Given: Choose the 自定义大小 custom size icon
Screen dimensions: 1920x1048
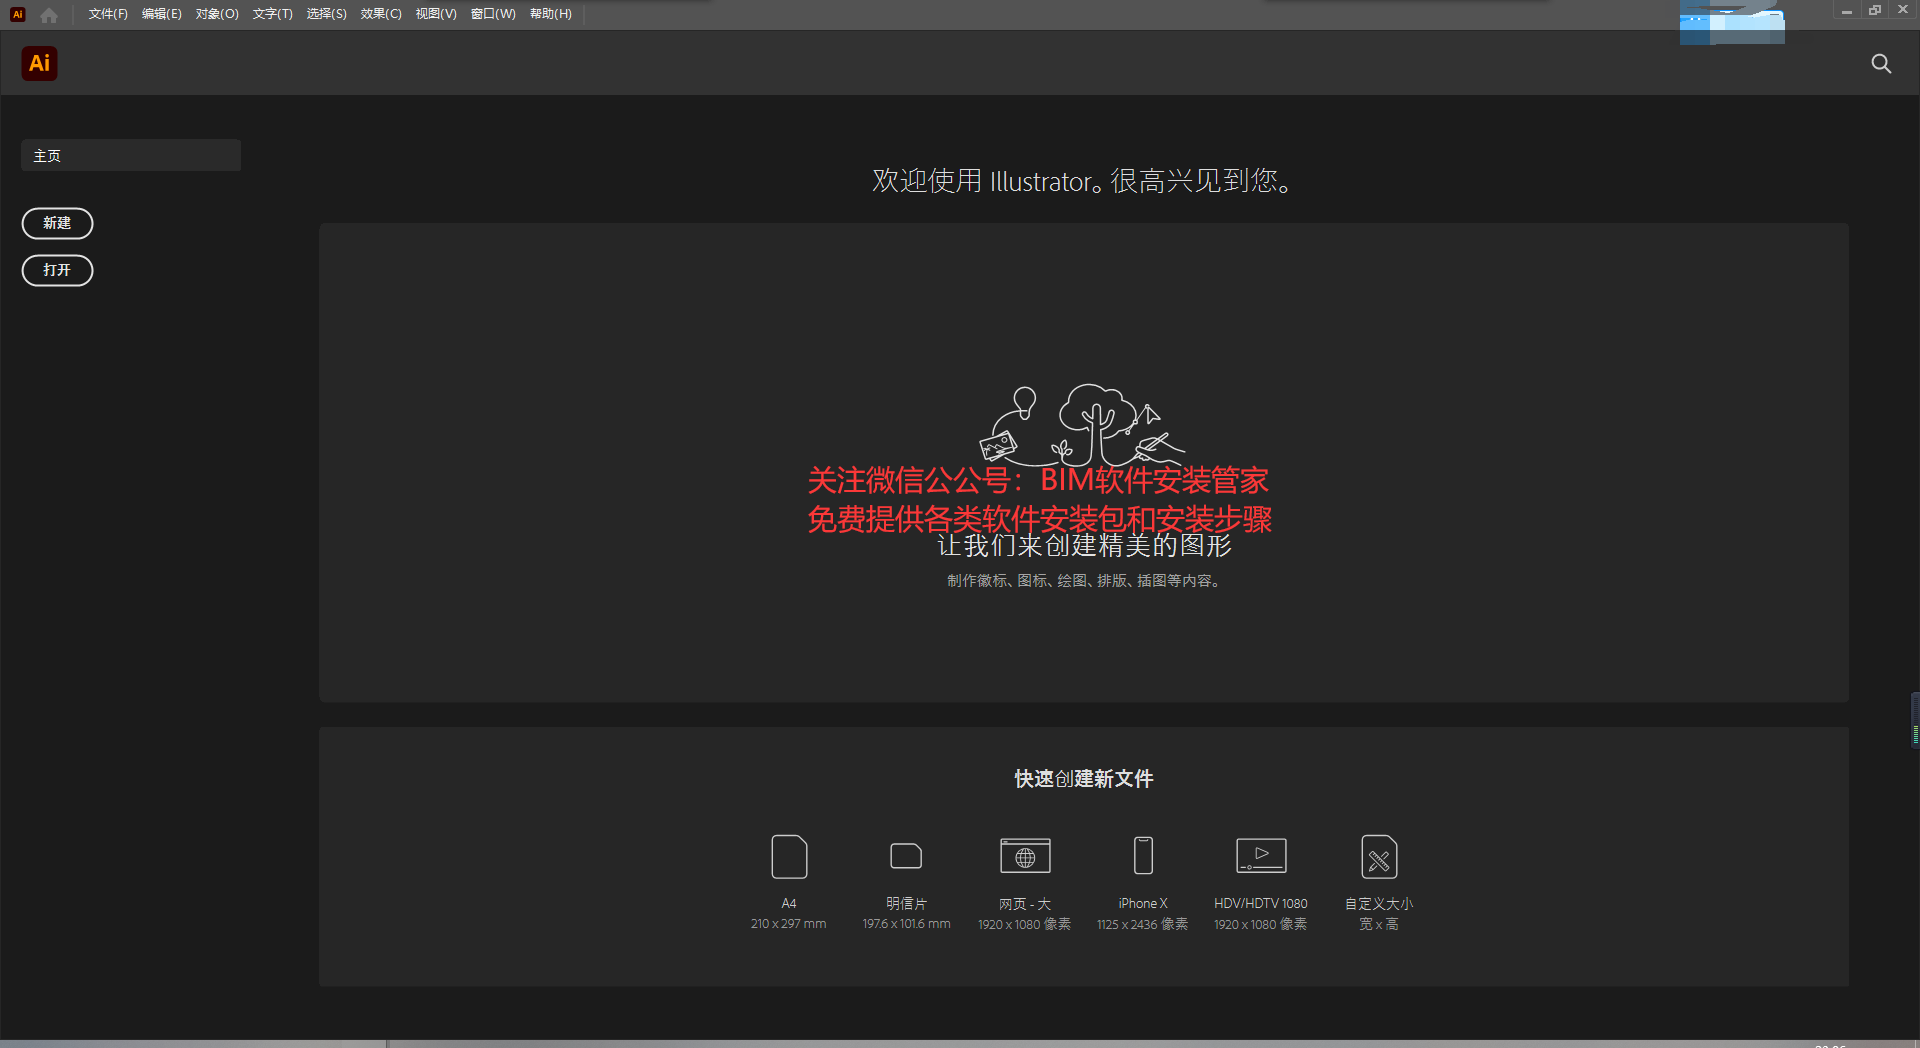Looking at the screenshot, I should point(1379,857).
